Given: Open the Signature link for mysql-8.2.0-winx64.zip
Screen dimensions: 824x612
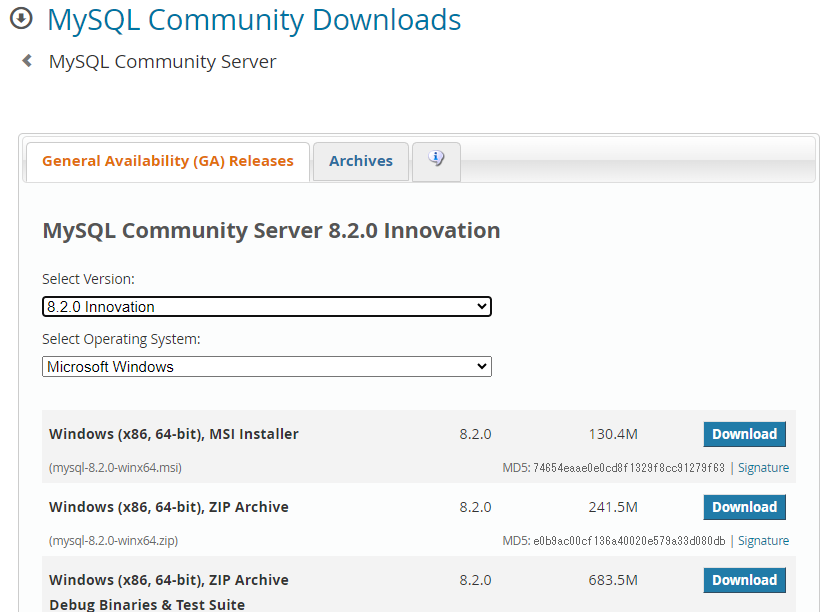Looking at the screenshot, I should 763,541.
